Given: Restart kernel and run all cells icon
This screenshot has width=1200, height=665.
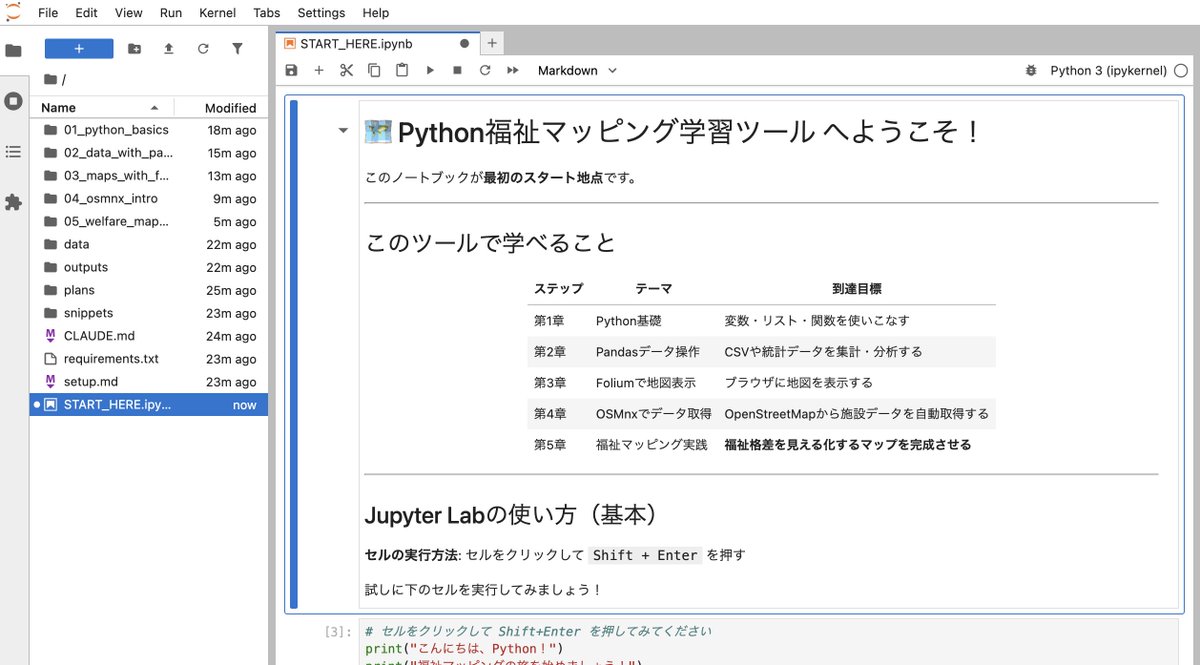Looking at the screenshot, I should click(513, 70).
